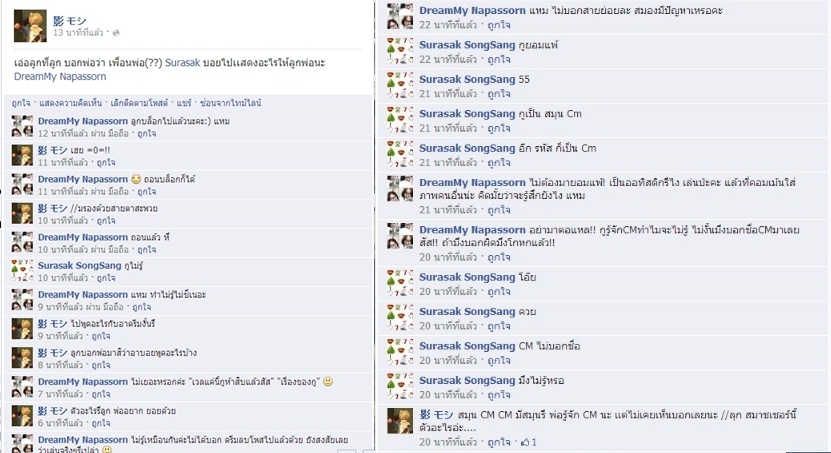Select เลิกติดตามโพสต์ option under post
Screen dimensions: 831x453
pos(139,103)
